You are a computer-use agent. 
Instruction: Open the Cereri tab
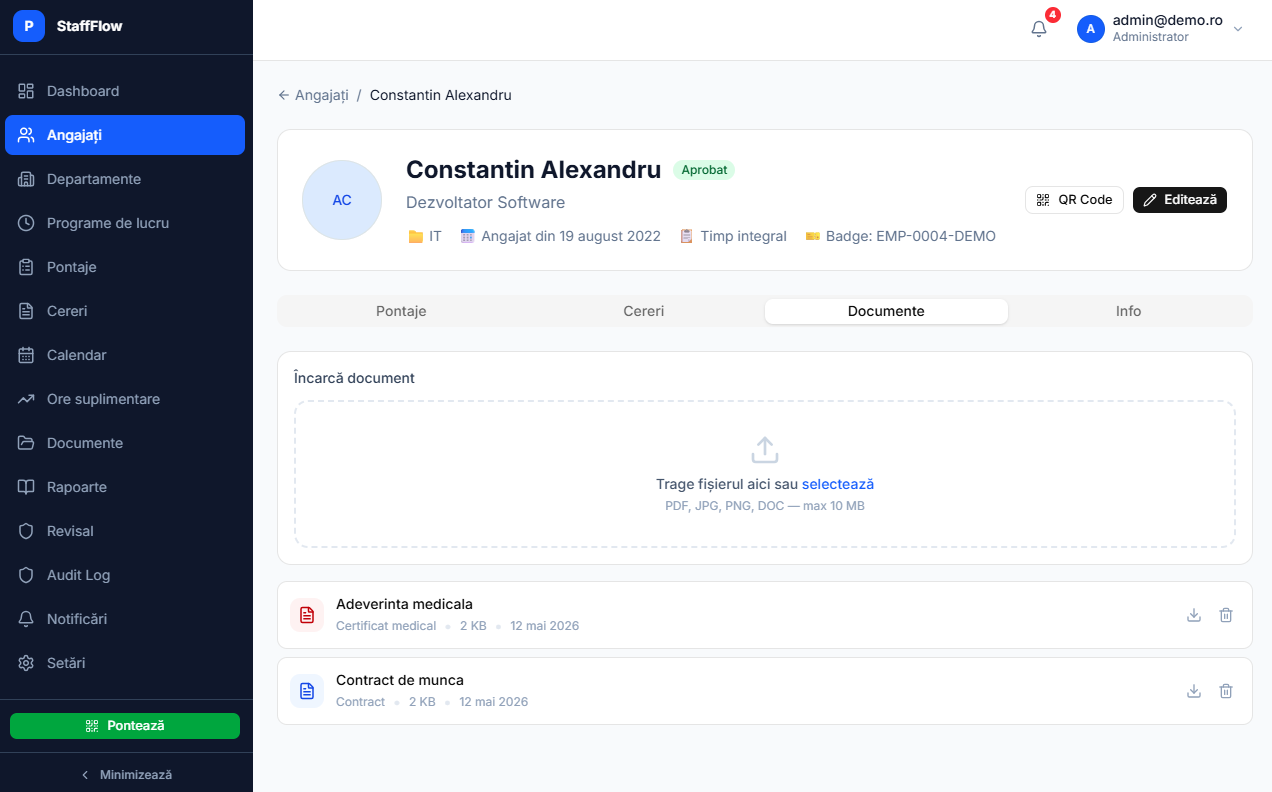coord(644,311)
